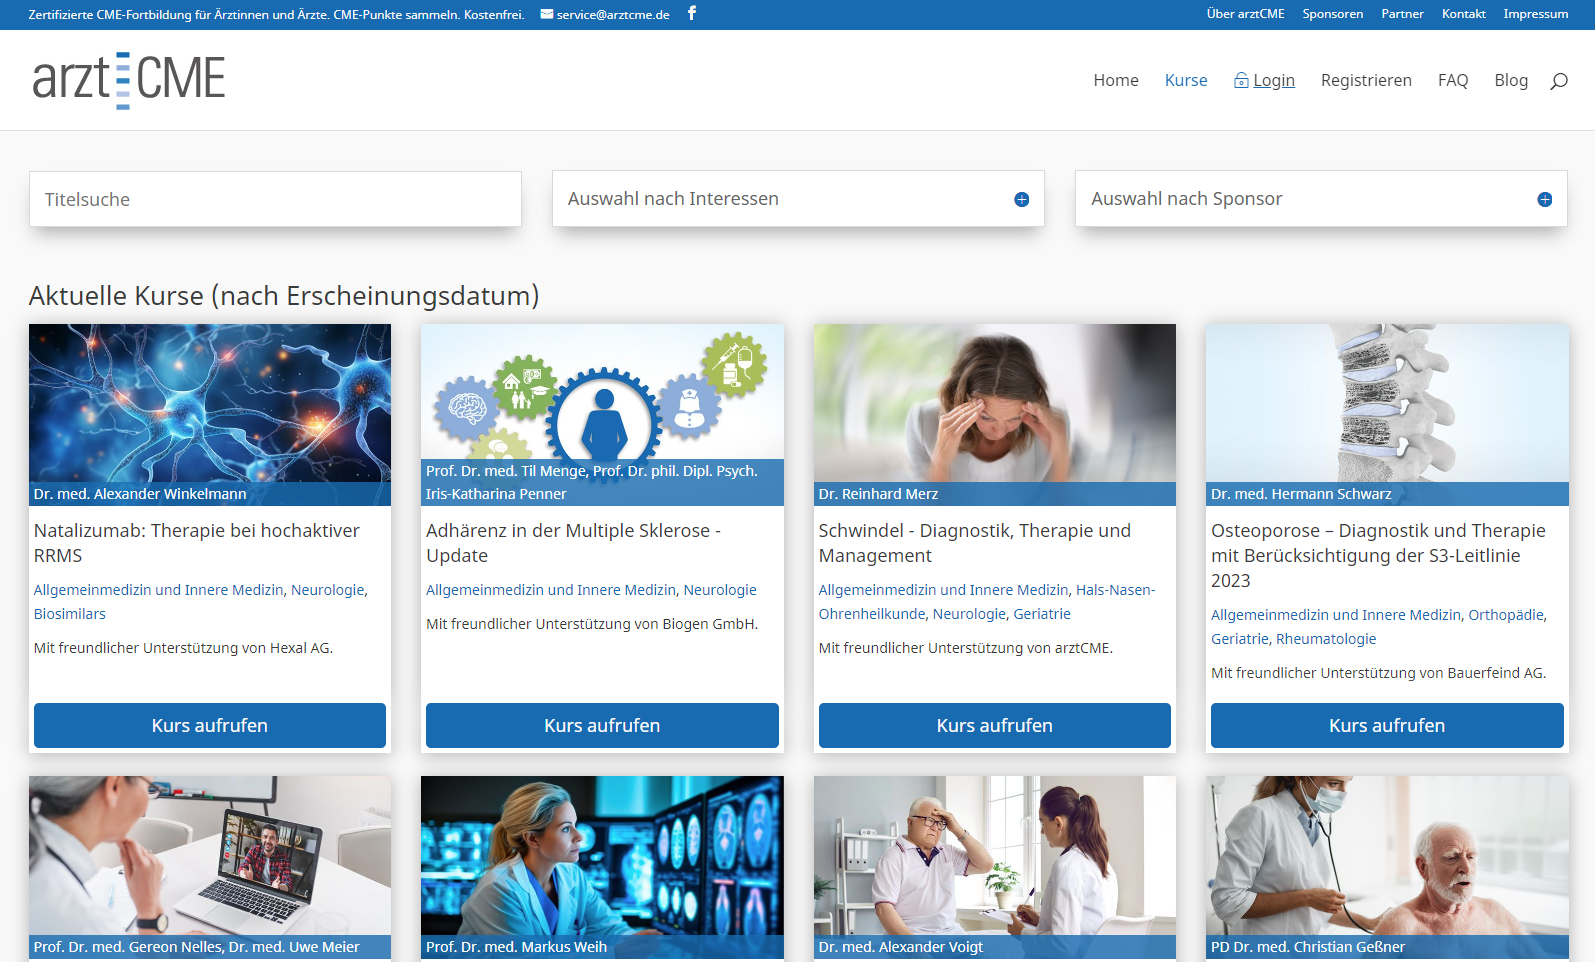This screenshot has width=1595, height=962.
Task: Click Kurs aufrufen for Osteoporose course
Action: coord(1387,725)
